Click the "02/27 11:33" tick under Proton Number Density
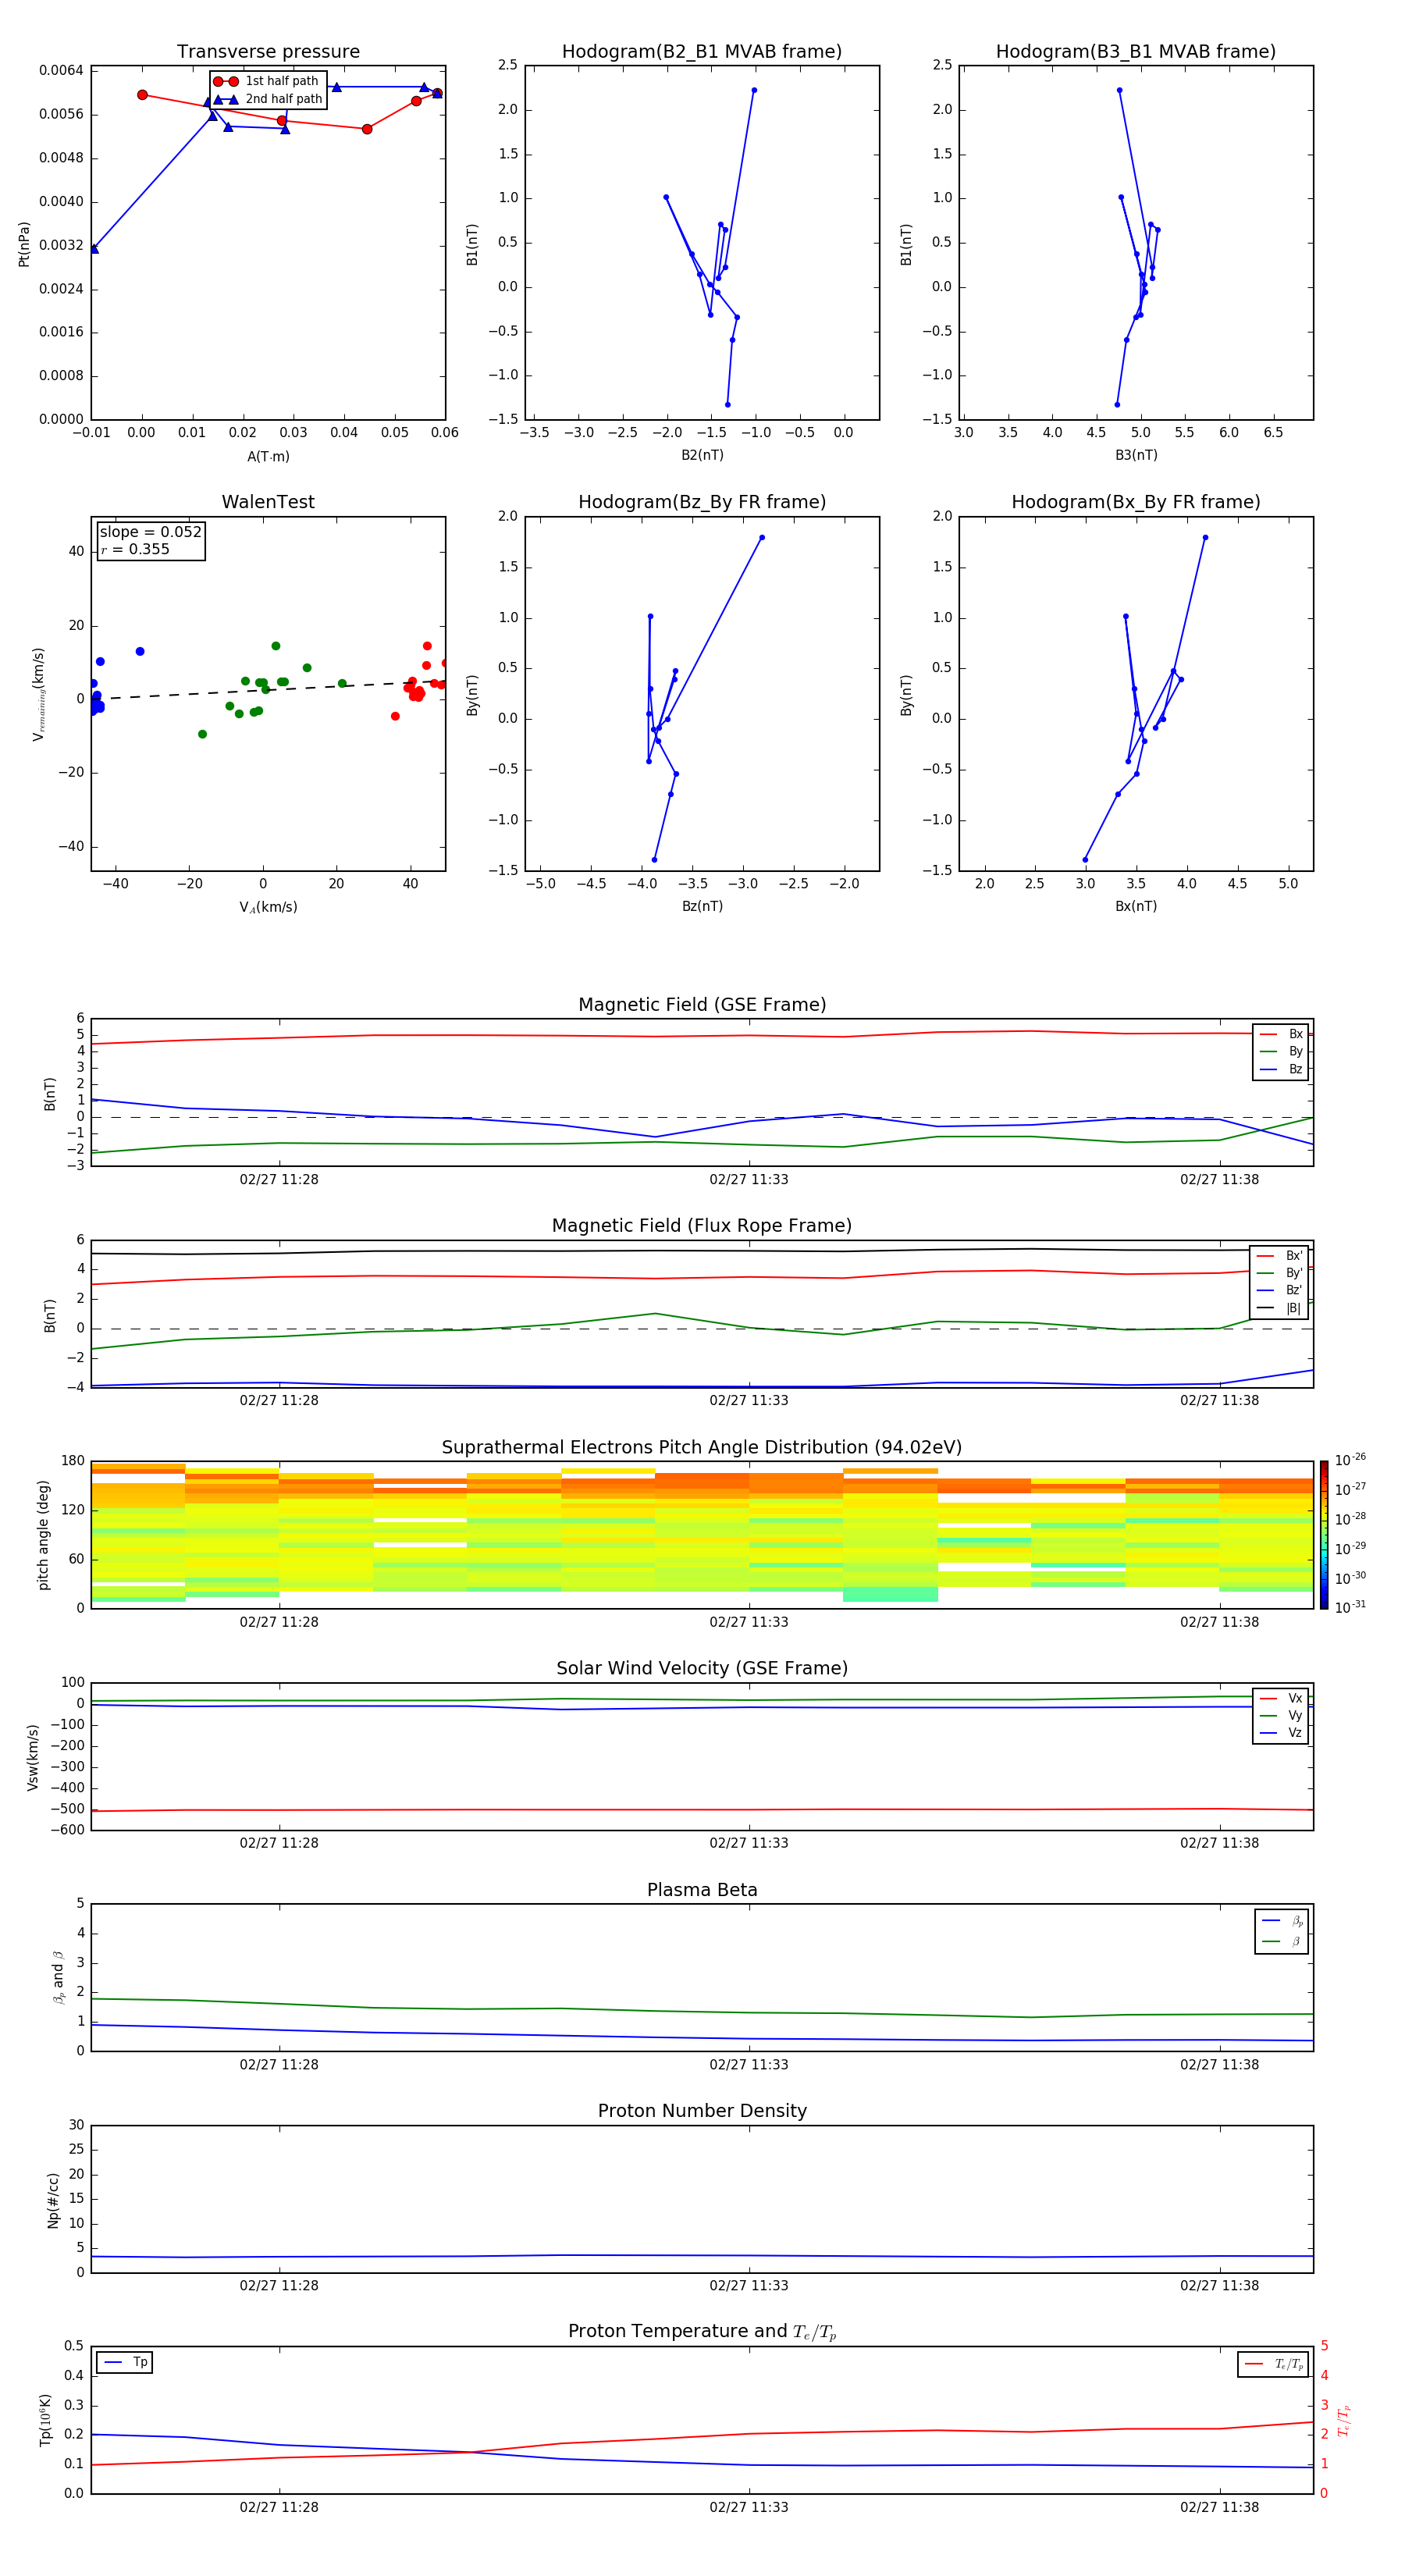The height and width of the screenshot is (2576, 1405). (x=749, y=2285)
